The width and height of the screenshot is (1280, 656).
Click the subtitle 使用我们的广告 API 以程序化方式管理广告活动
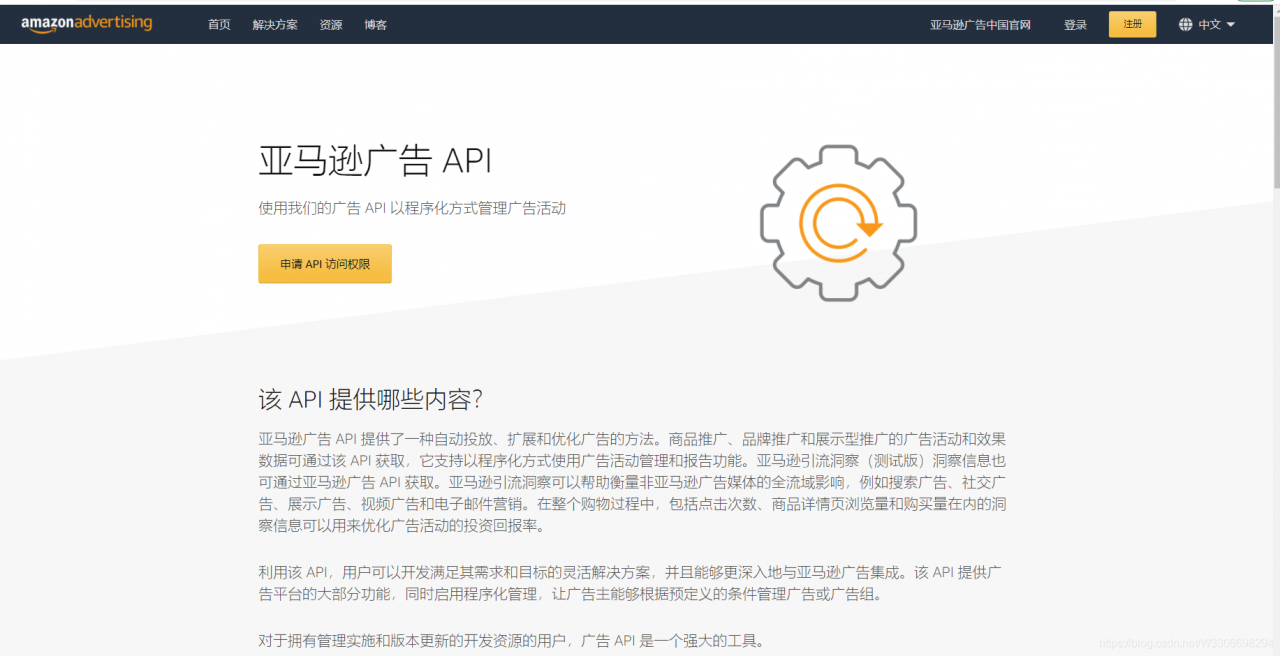coord(412,208)
